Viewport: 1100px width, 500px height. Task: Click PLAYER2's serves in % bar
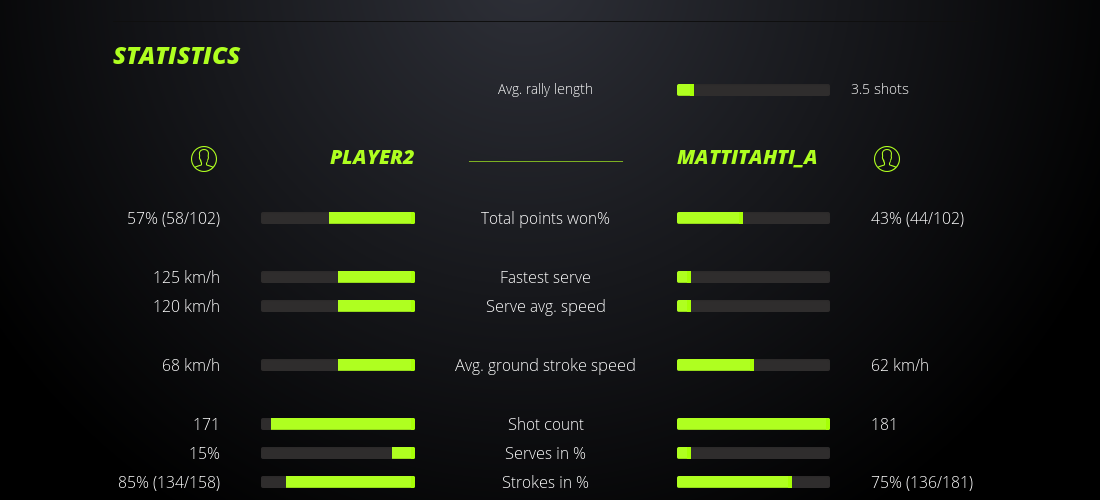[338, 453]
